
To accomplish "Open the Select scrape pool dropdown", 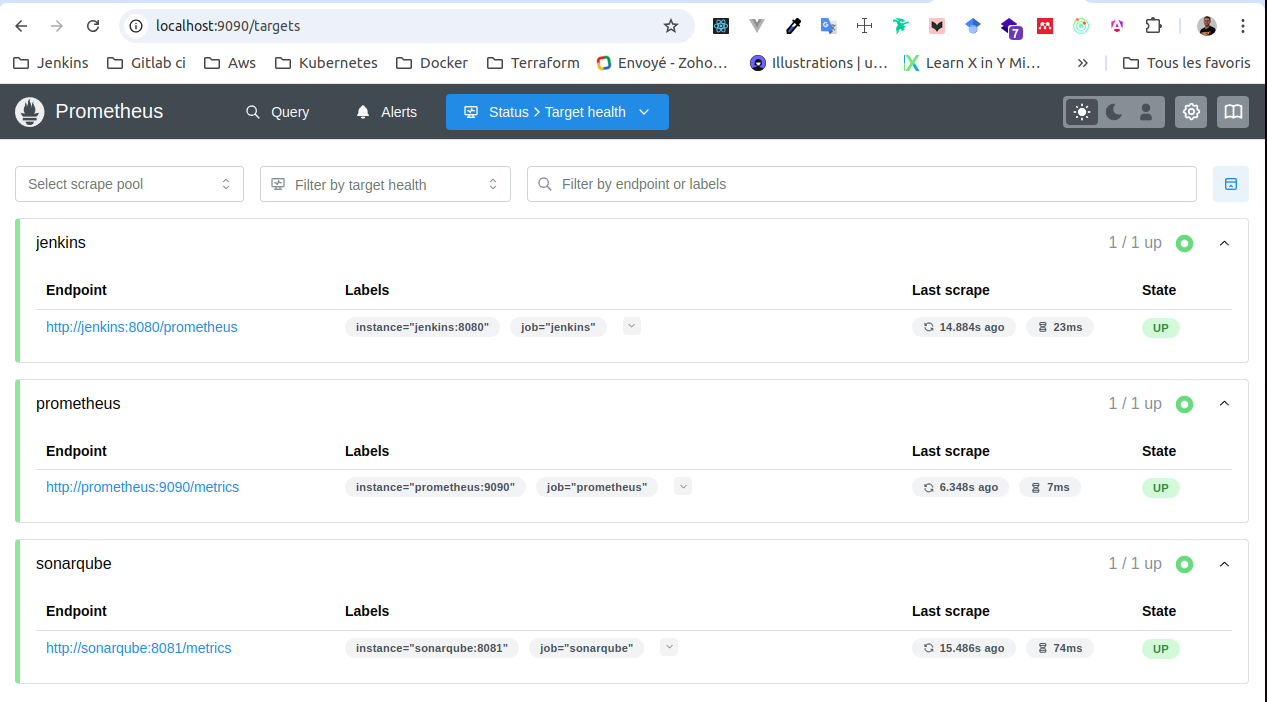I will click(x=129, y=184).
